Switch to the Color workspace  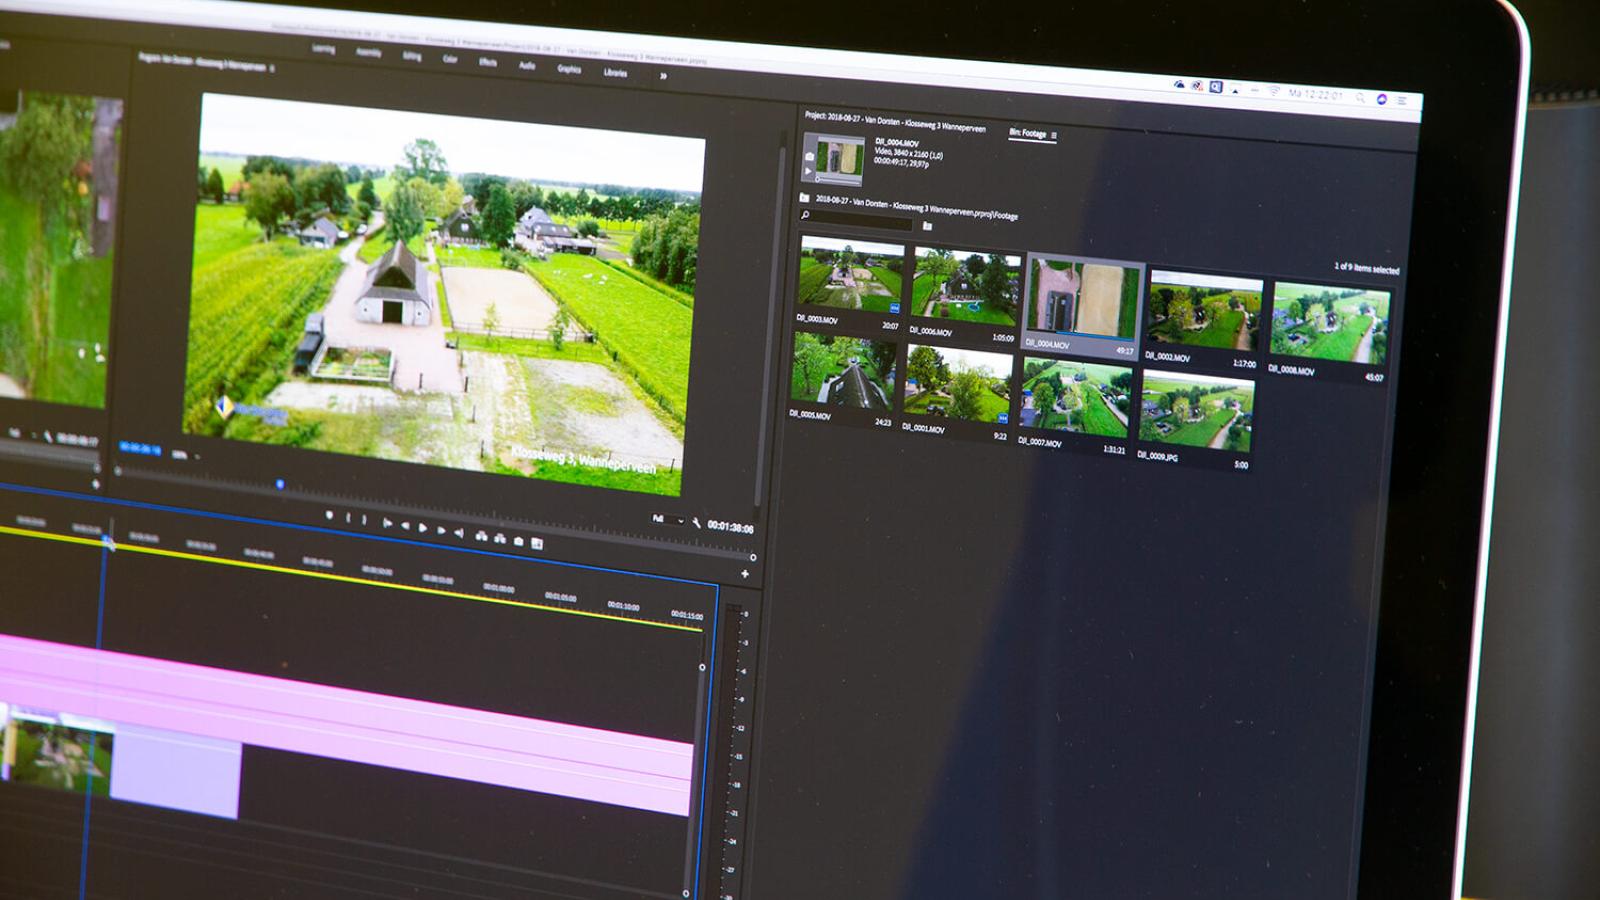tap(450, 59)
